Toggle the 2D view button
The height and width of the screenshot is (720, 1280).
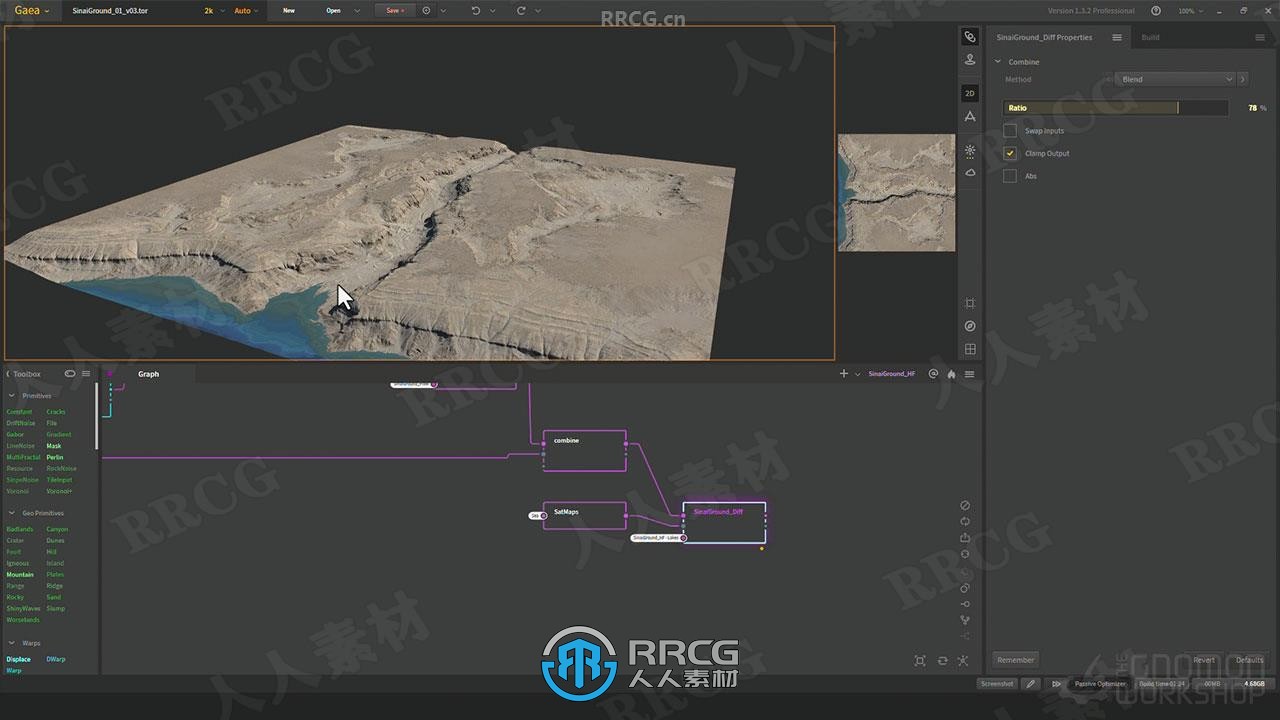click(970, 93)
